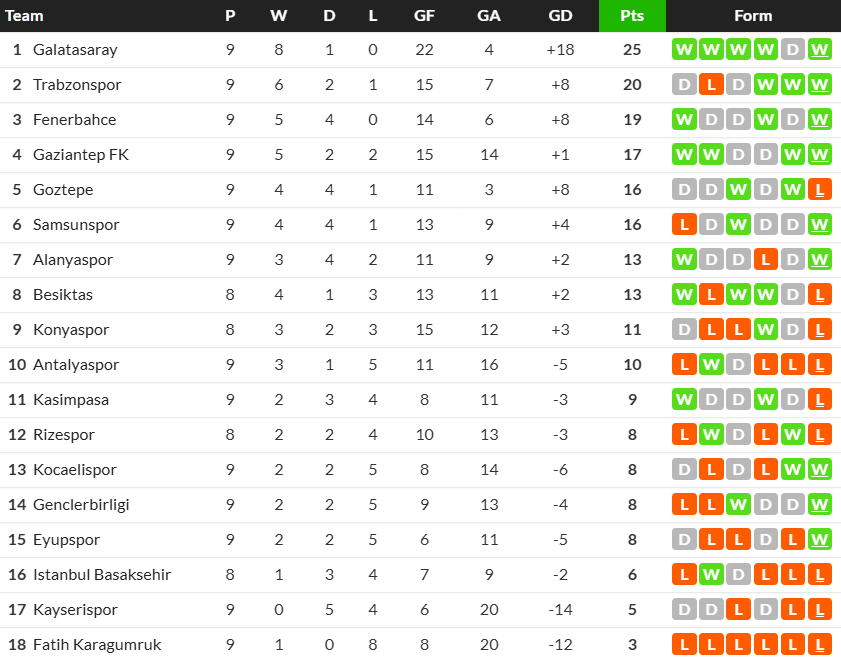The width and height of the screenshot is (841, 666).
Task: Click the Form column header
Action: coord(753,16)
